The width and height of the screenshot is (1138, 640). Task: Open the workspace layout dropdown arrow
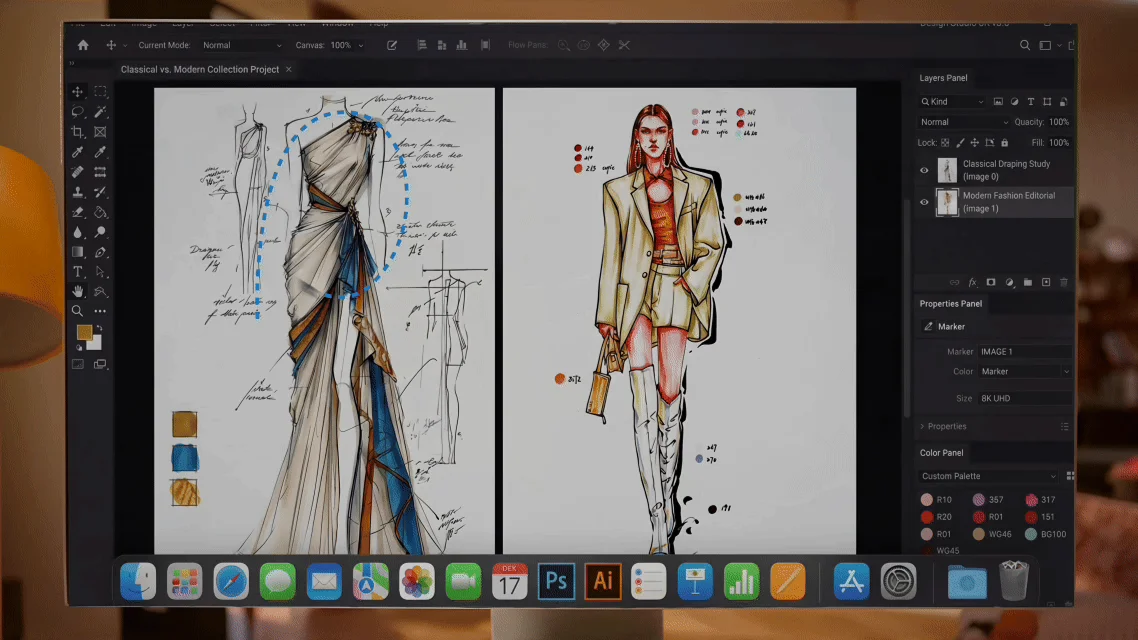[x=1060, y=46]
